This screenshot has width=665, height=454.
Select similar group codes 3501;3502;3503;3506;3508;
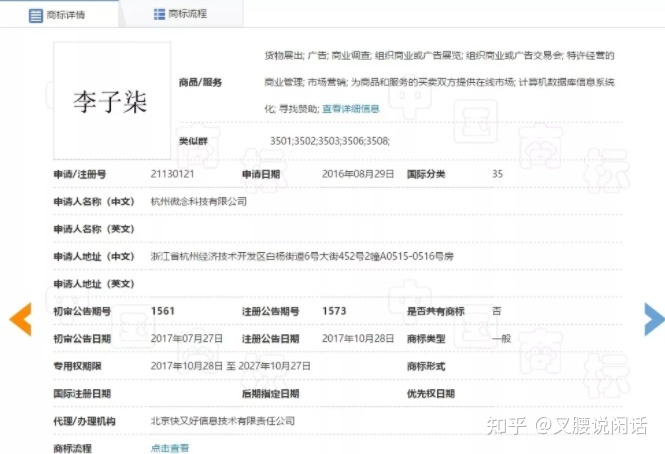[x=330, y=141]
